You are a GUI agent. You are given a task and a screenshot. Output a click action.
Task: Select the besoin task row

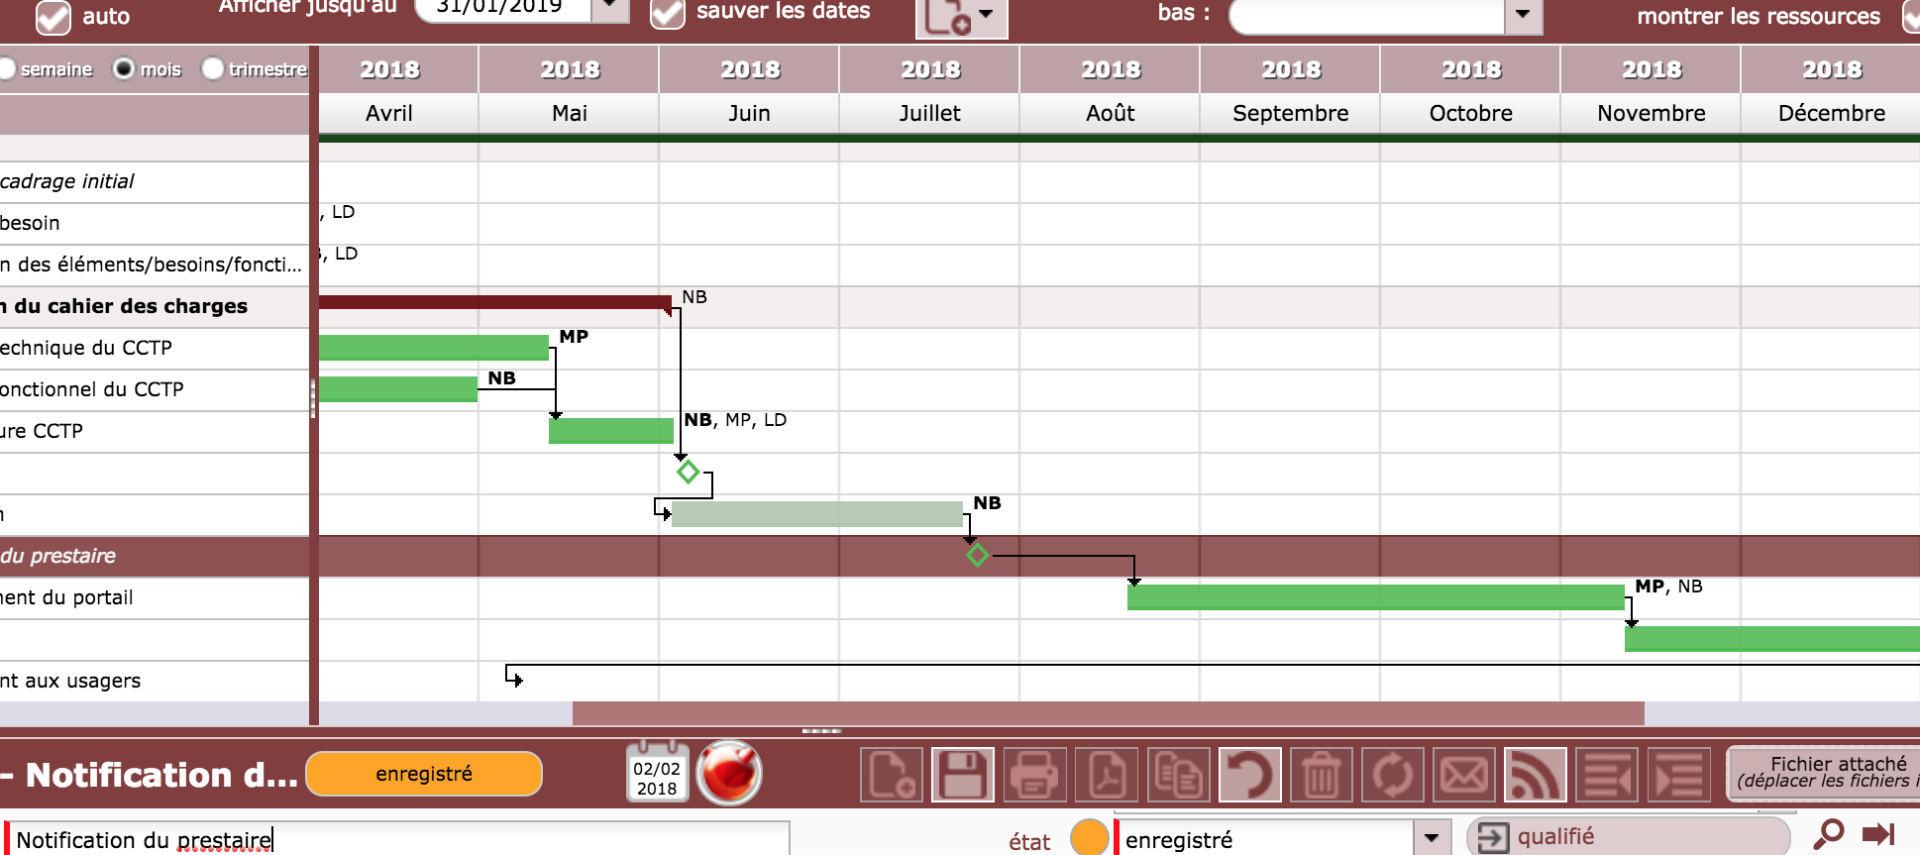coord(154,223)
